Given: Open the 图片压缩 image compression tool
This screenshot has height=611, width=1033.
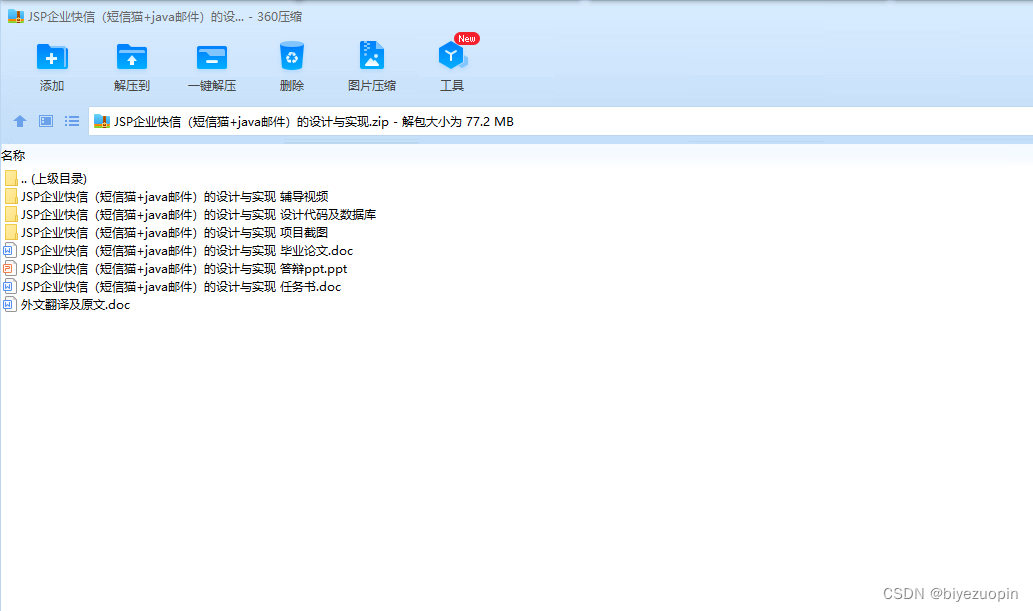Looking at the screenshot, I should tap(372, 56).
